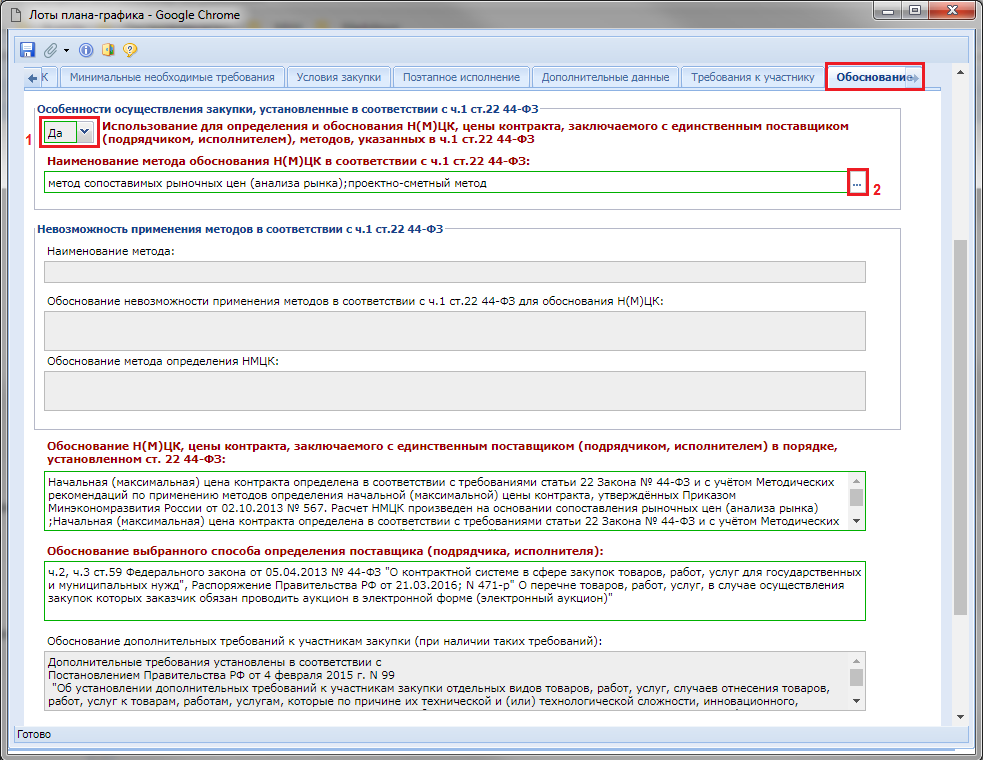This screenshot has width=983, height=760.
Task: Go to the 'Поэтапное исполнение' tab
Action: 461,77
